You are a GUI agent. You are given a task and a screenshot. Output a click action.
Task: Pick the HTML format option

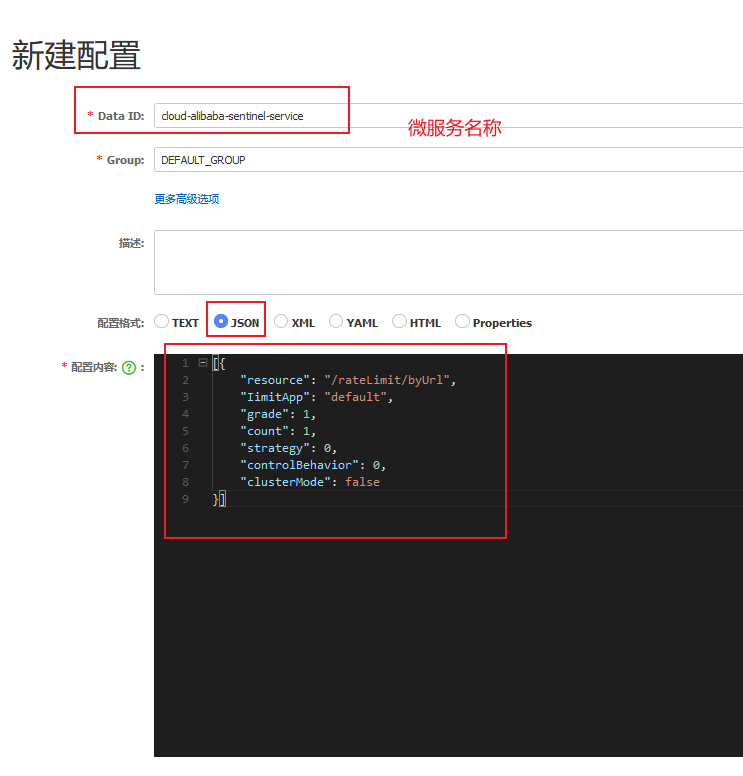point(399,322)
